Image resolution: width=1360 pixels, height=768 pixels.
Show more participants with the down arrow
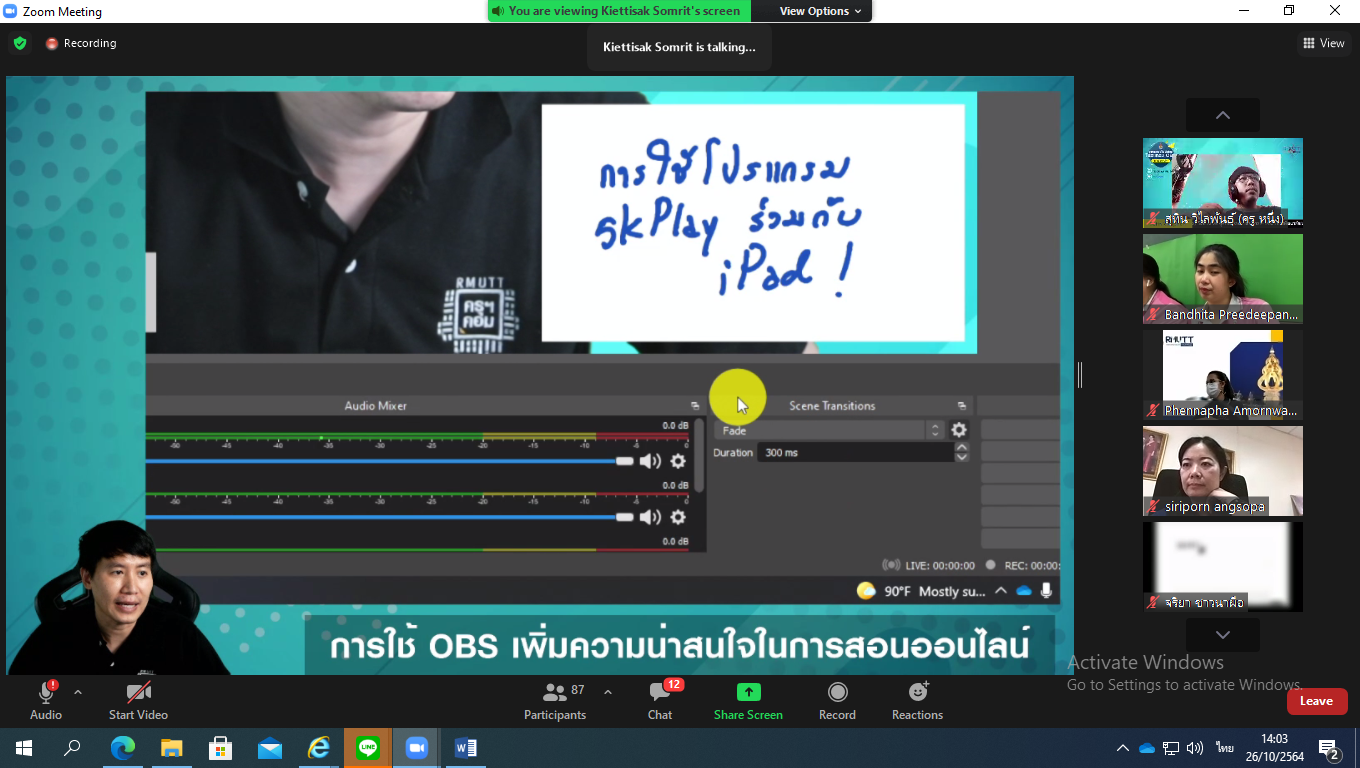[1223, 635]
